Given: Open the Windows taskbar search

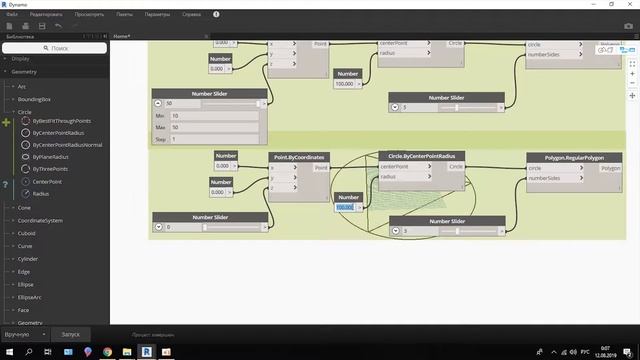Looking at the screenshot, I should click(29, 351).
